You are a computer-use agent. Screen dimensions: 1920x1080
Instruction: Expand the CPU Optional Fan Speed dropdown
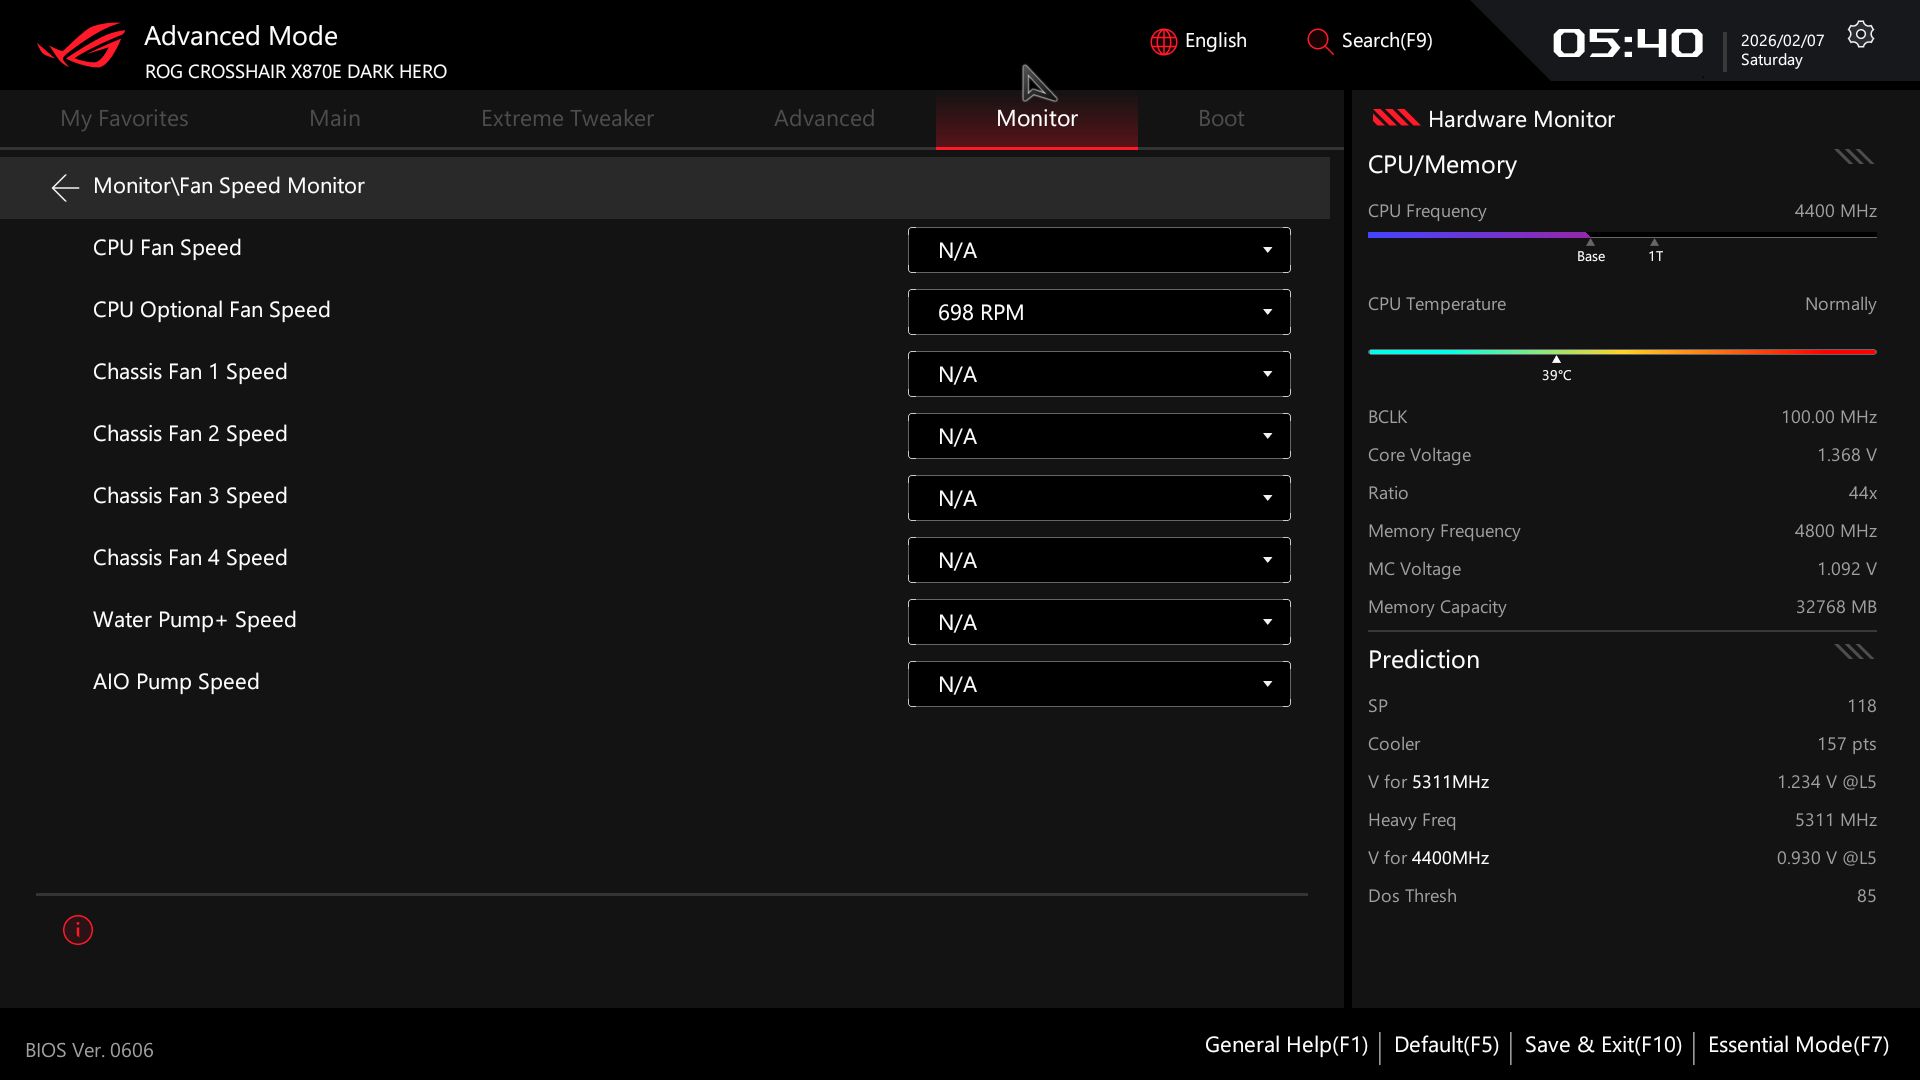(x=1098, y=312)
